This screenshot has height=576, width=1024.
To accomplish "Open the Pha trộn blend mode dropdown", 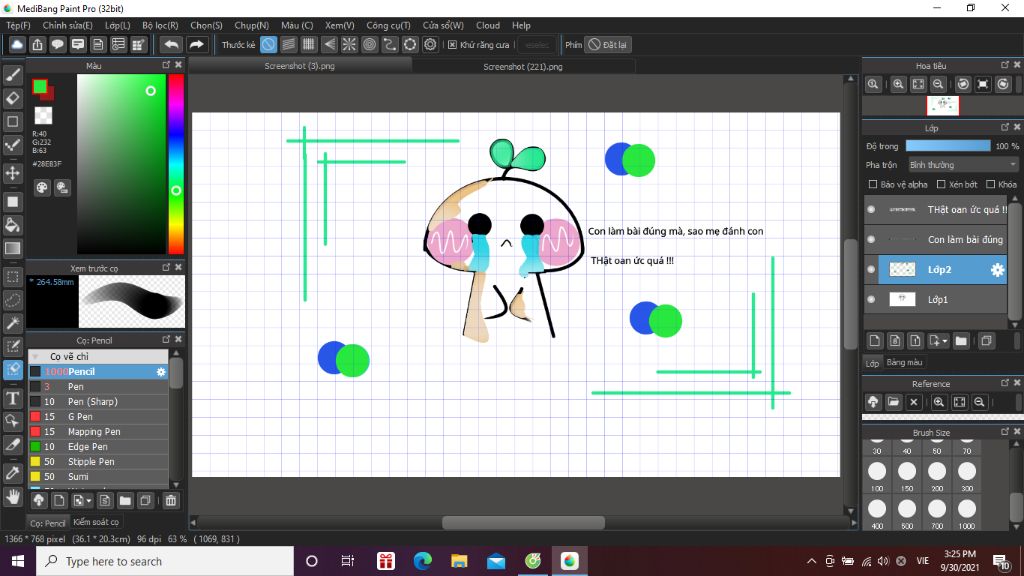I will [x=963, y=165].
